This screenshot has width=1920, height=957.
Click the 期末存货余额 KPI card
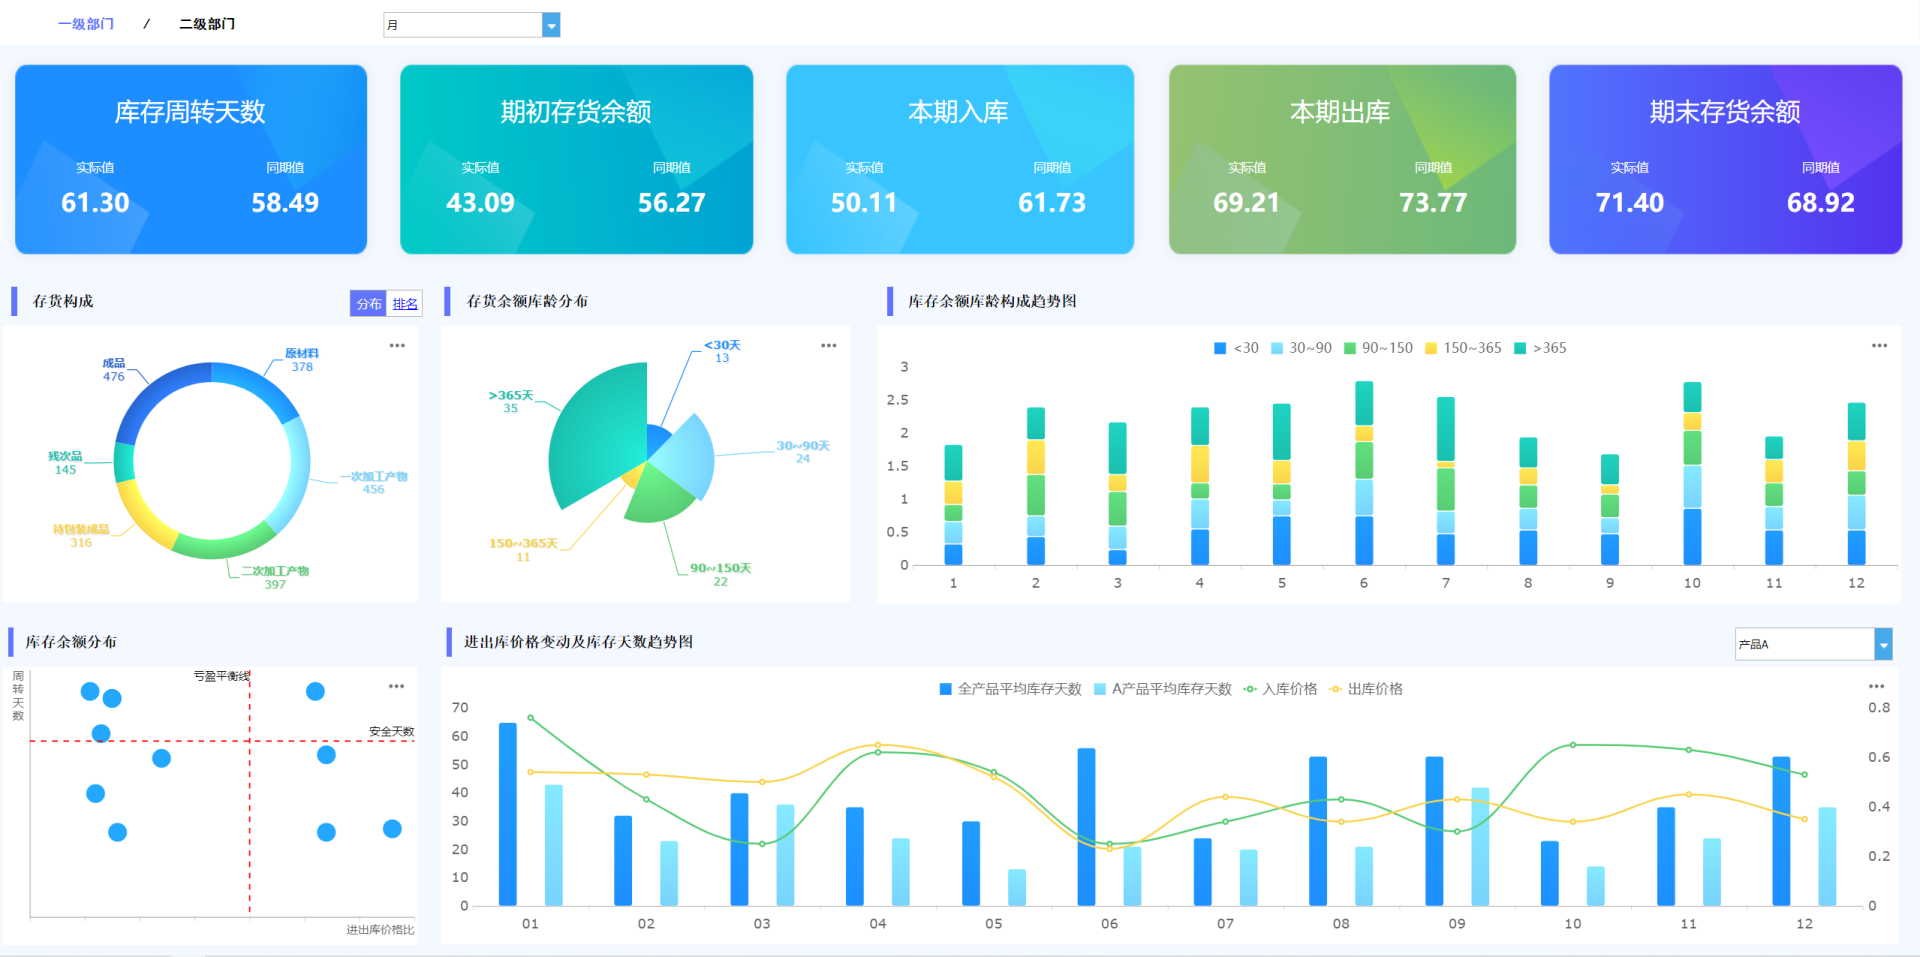[1725, 160]
